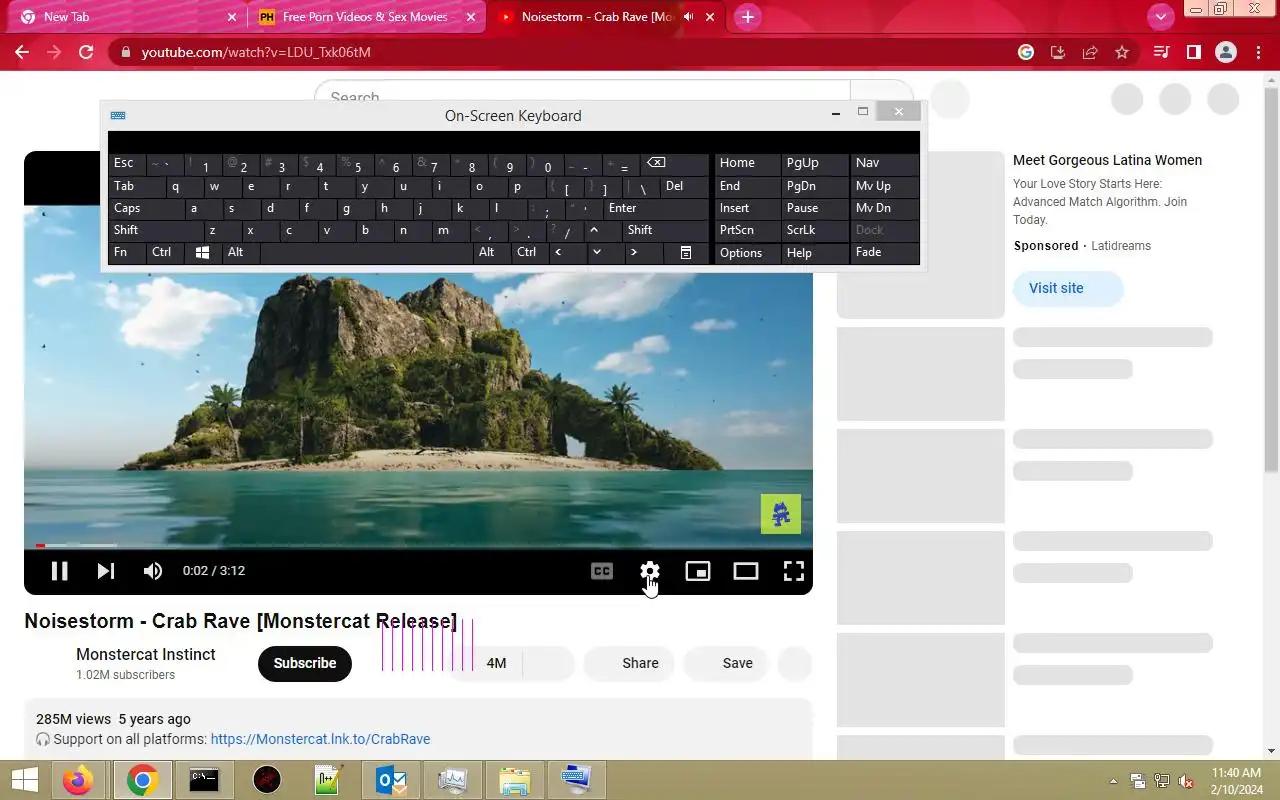Viewport: 1280px width, 800px height.
Task: Toggle the left Shift key on the keyboard
Action: 156,230
